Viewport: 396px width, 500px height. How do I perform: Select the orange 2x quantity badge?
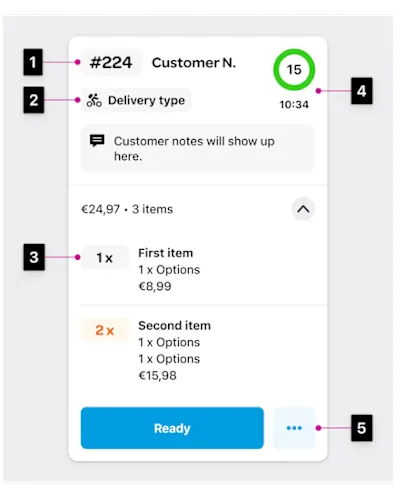(105, 330)
